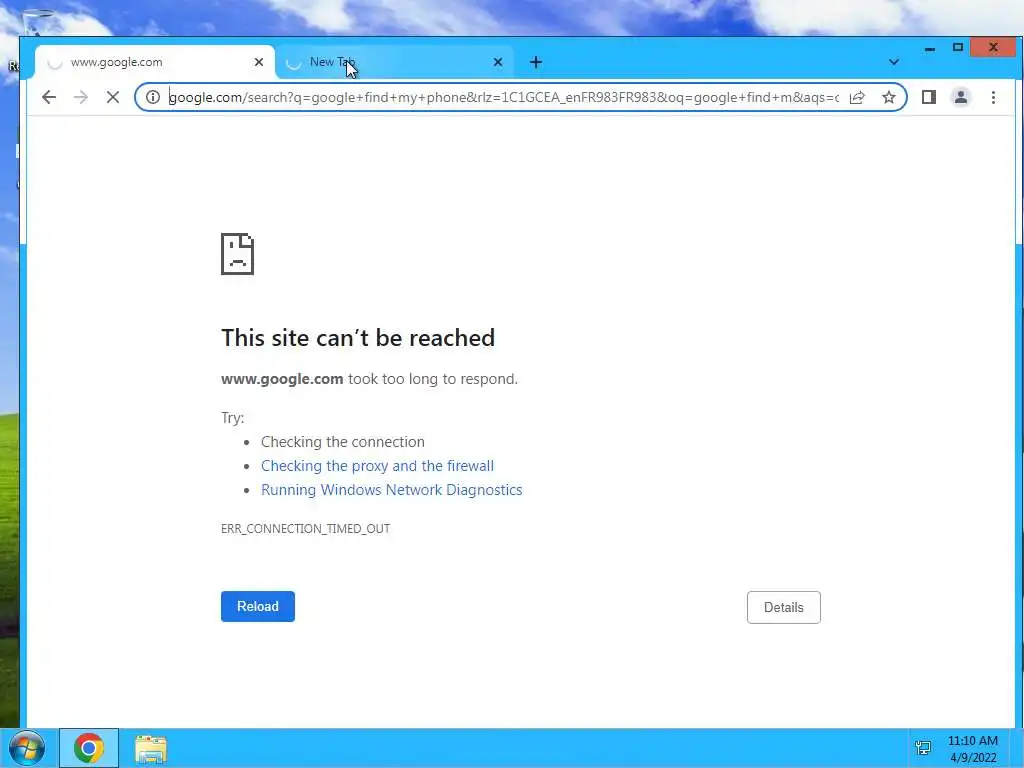Open a new tab with plus button
1024x768 pixels.
(536, 62)
